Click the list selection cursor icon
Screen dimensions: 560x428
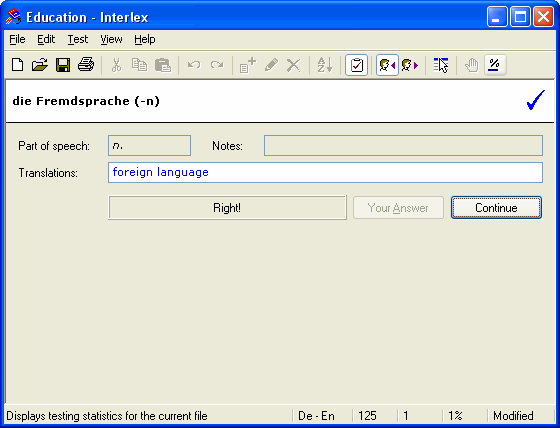[441, 65]
